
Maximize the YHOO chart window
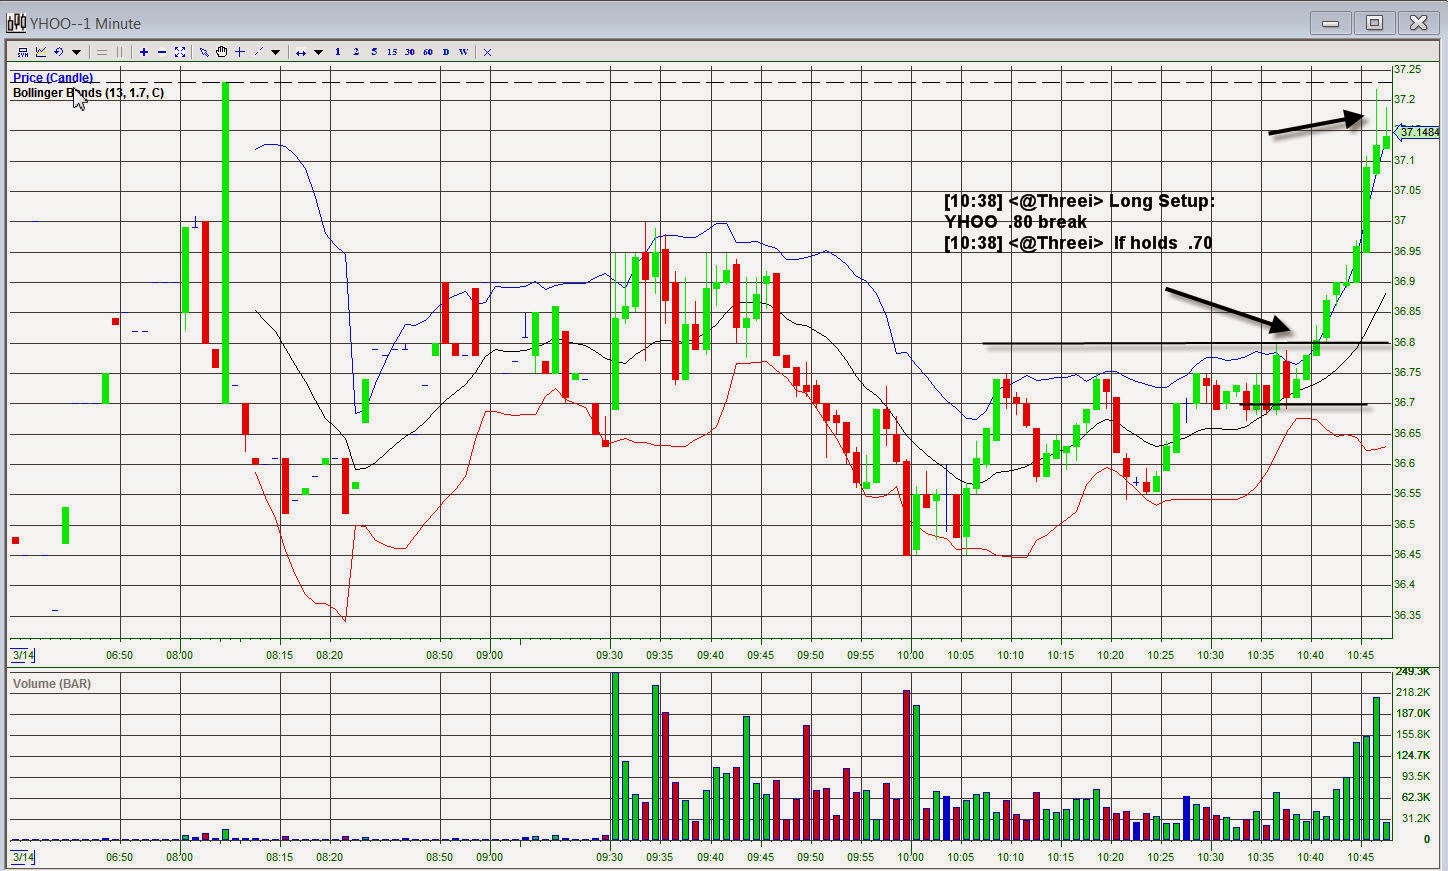(1374, 23)
